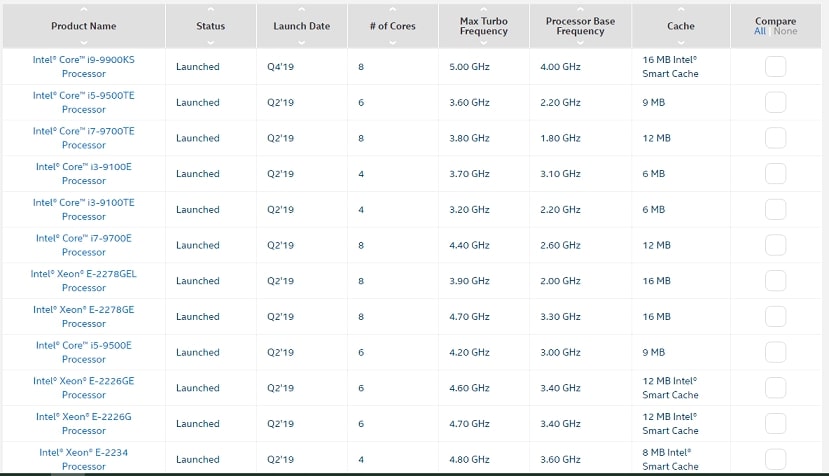Click sort descending arrow below Status header

pyautogui.click(x=210, y=41)
